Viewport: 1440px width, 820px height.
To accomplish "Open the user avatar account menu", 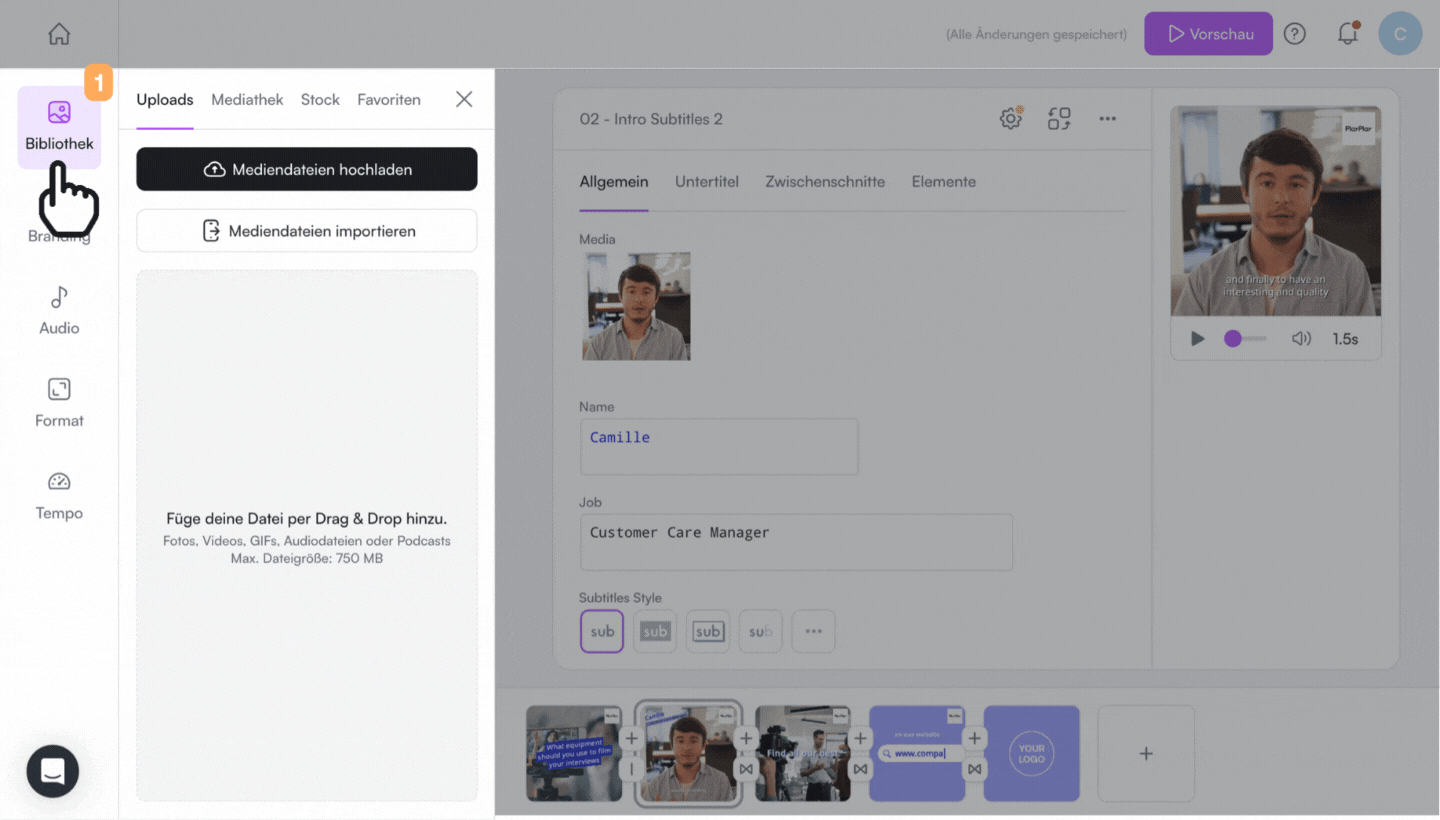I will pyautogui.click(x=1400, y=34).
